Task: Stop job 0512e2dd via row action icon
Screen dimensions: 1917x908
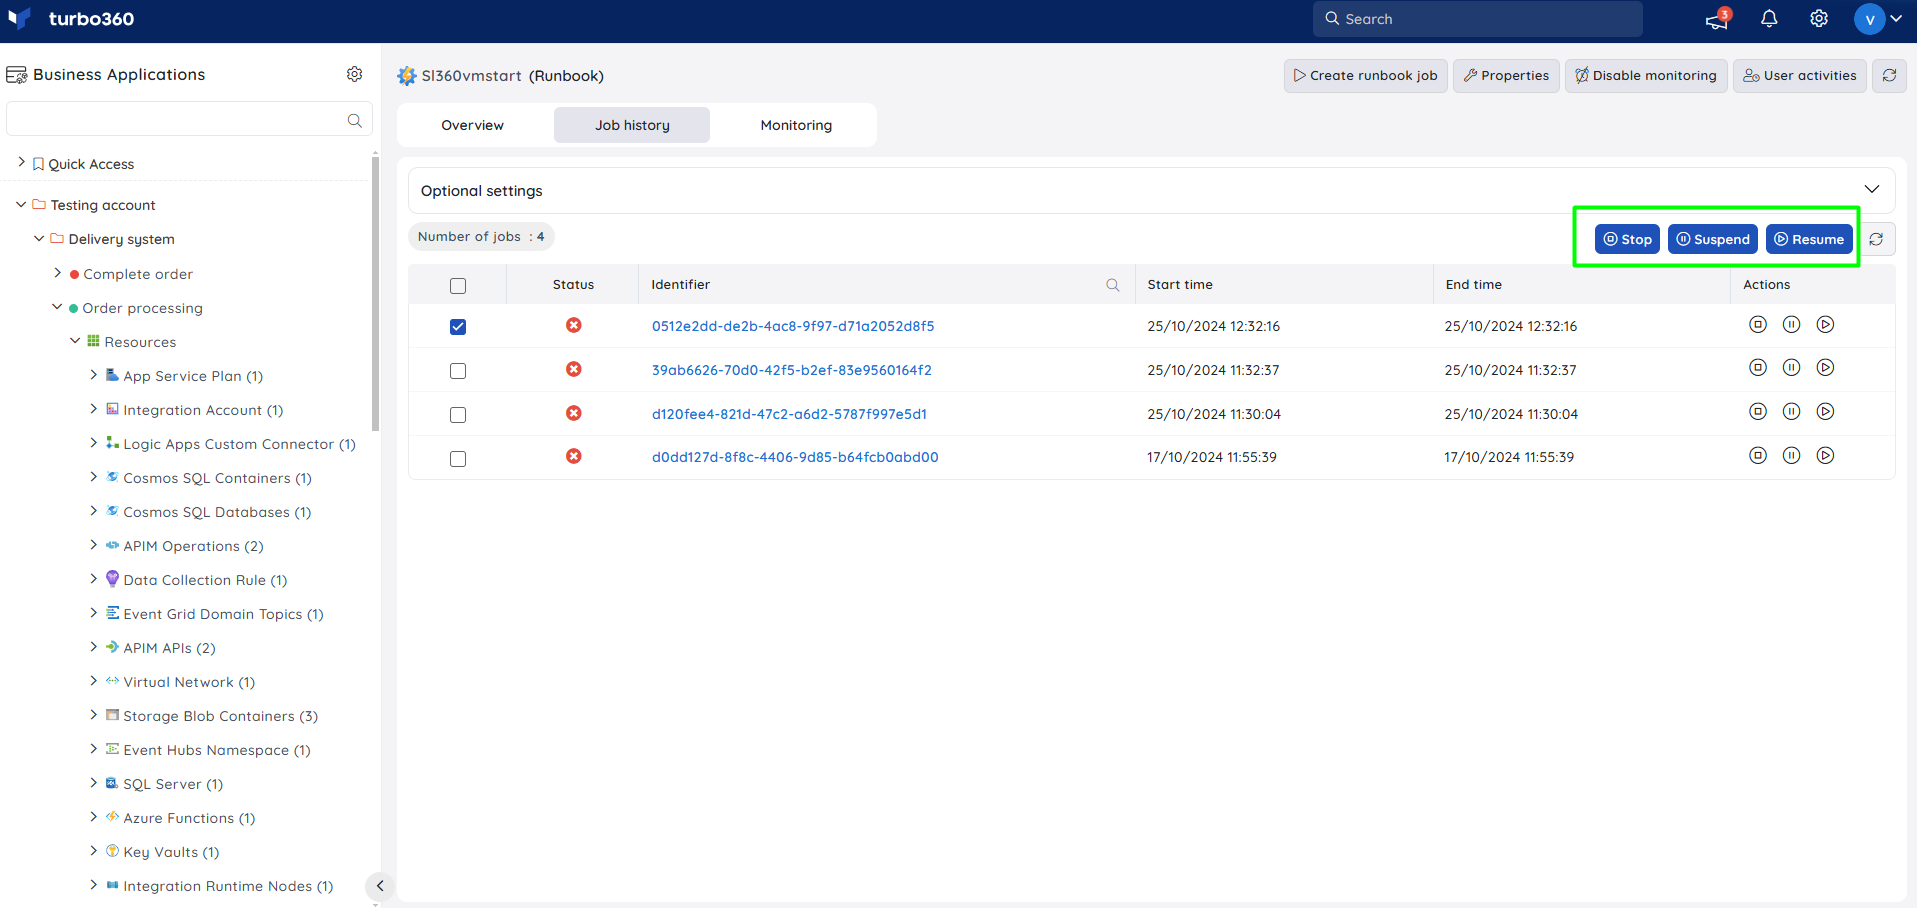Action: (1758, 325)
